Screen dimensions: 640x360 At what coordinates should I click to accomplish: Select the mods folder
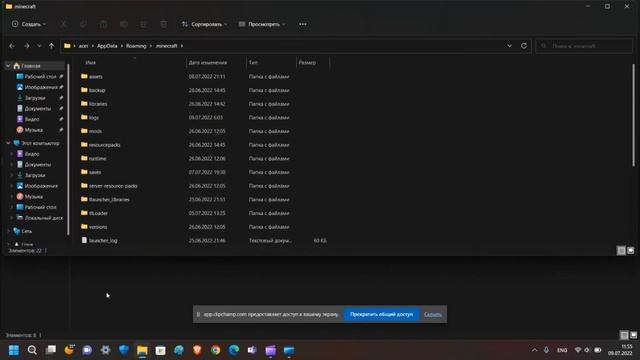95,131
